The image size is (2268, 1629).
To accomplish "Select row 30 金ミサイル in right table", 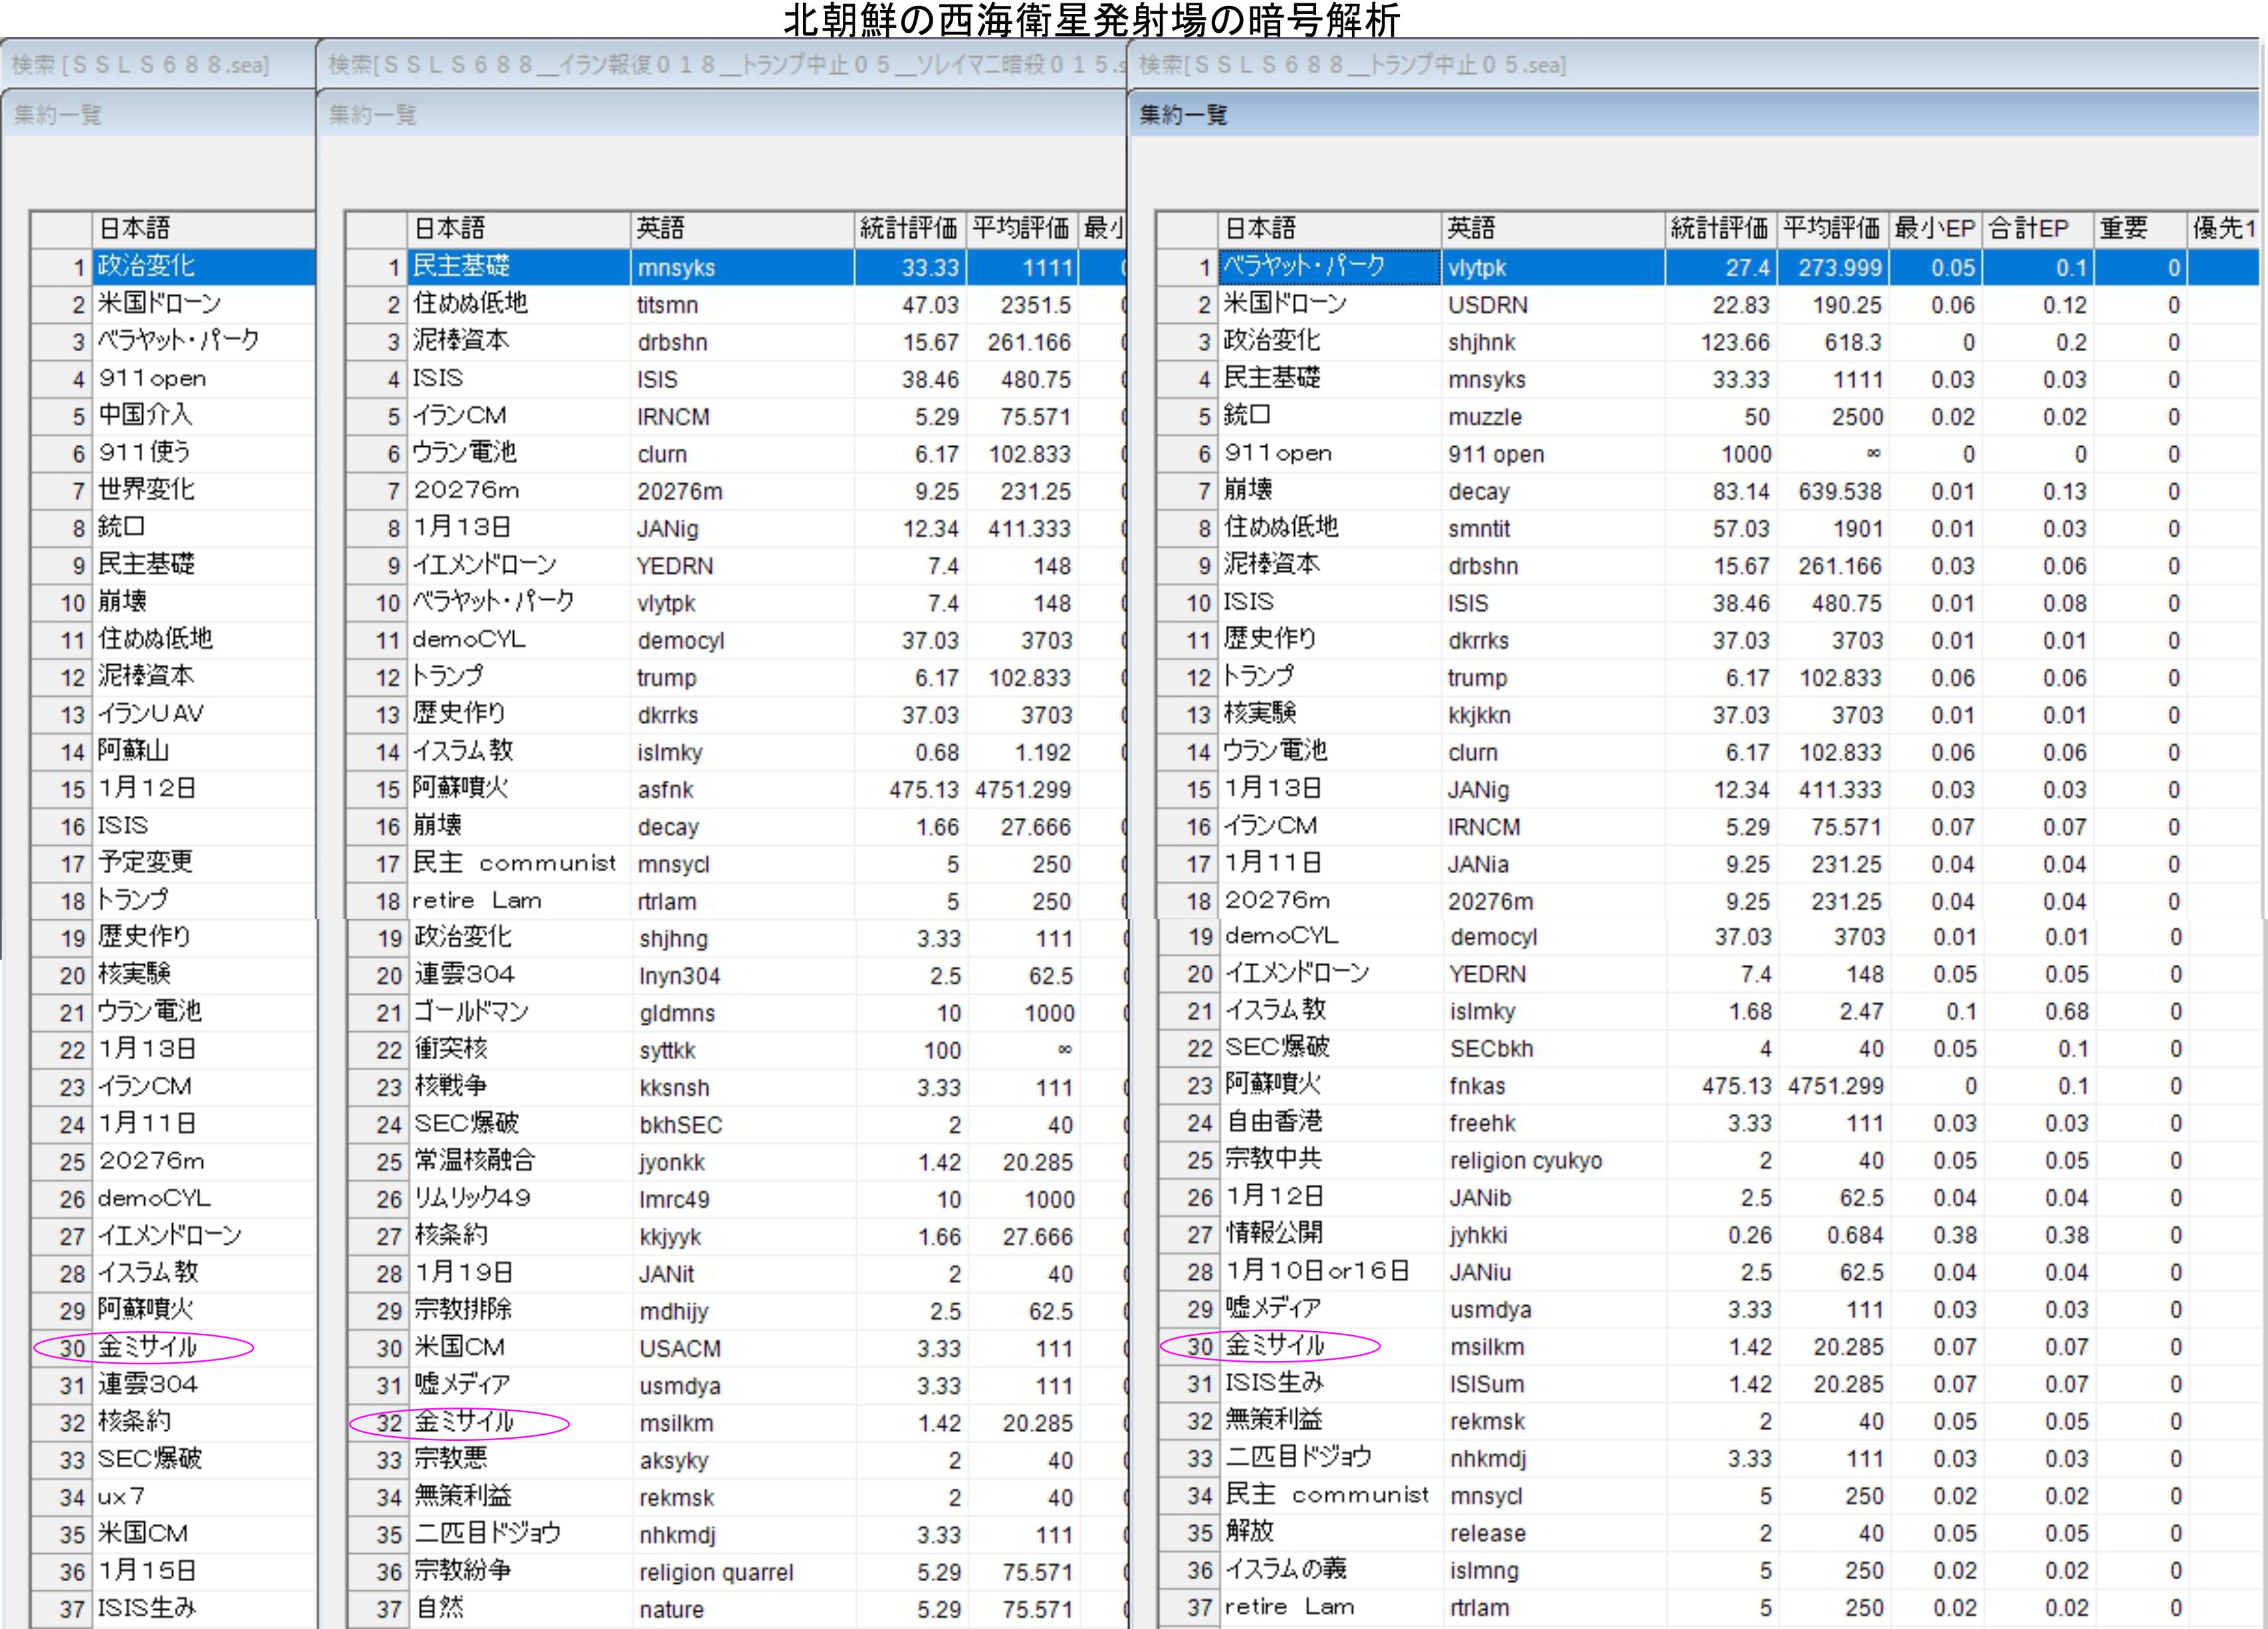I will tap(1275, 1346).
